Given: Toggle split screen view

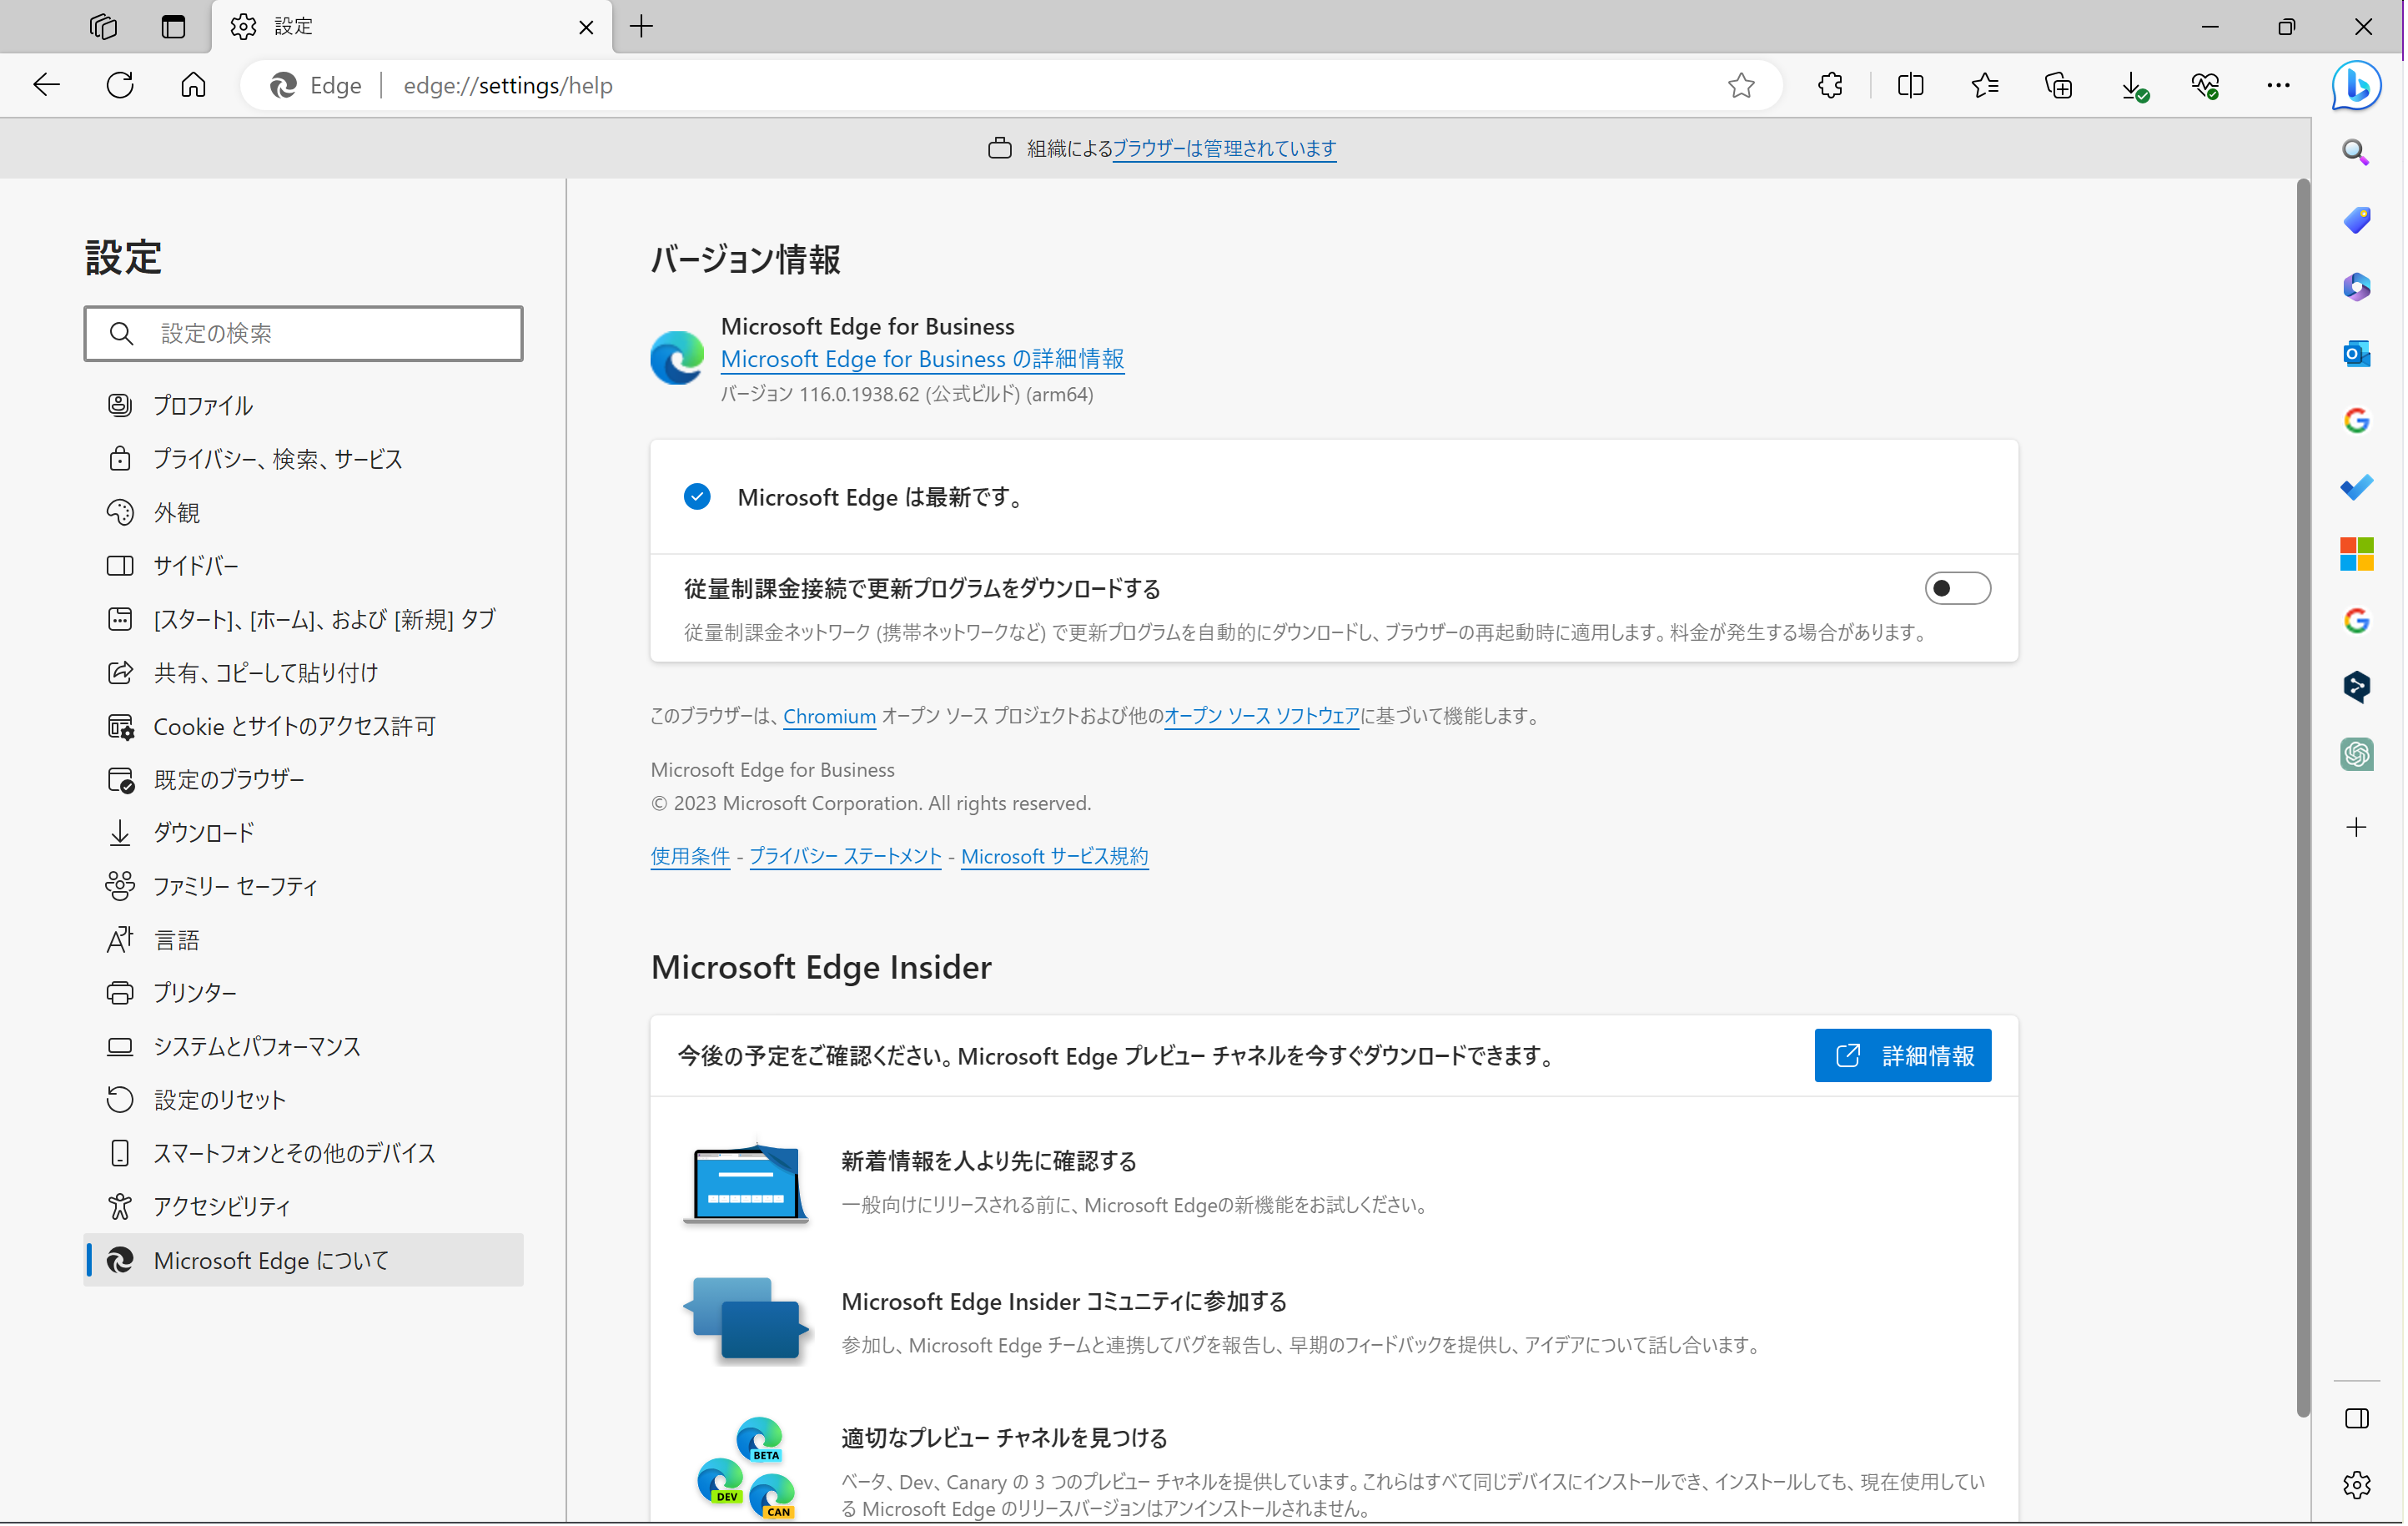Looking at the screenshot, I should point(1910,85).
